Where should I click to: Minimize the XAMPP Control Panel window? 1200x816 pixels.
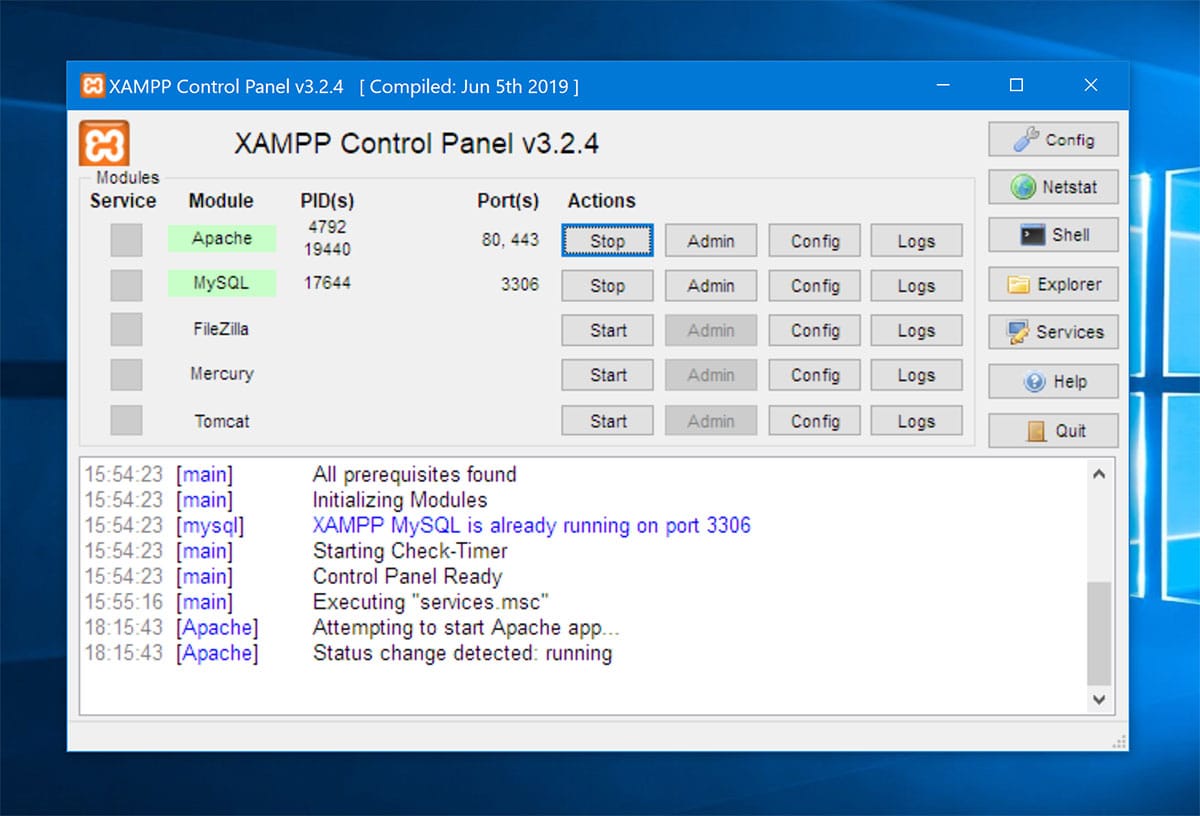[x=943, y=86]
